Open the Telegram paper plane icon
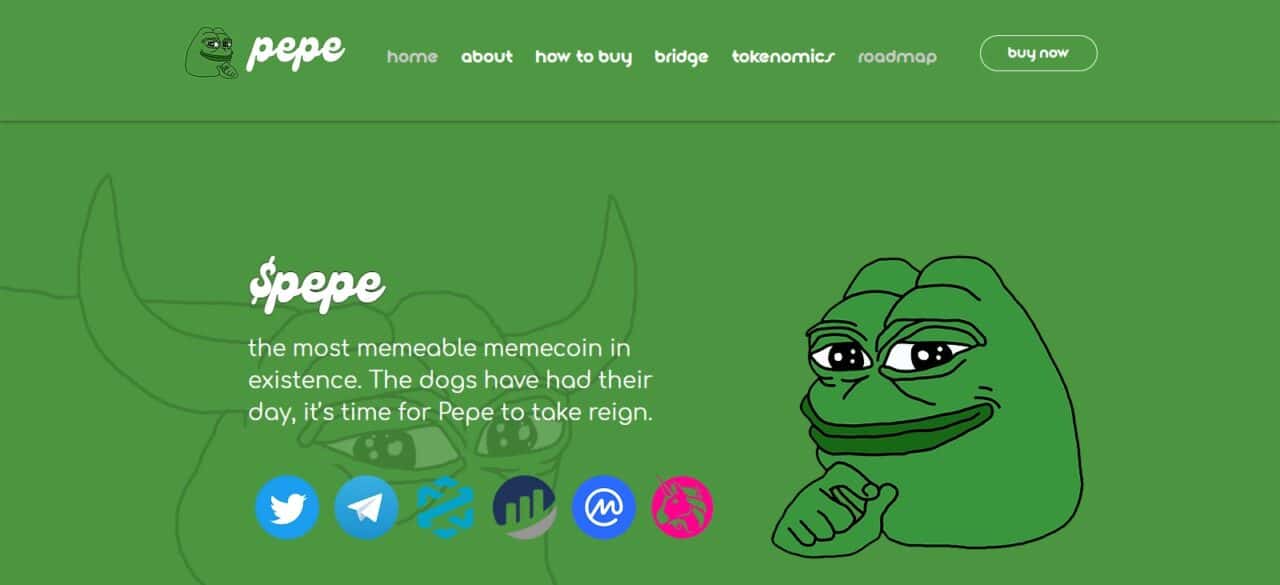This screenshot has width=1280, height=585. [366, 507]
